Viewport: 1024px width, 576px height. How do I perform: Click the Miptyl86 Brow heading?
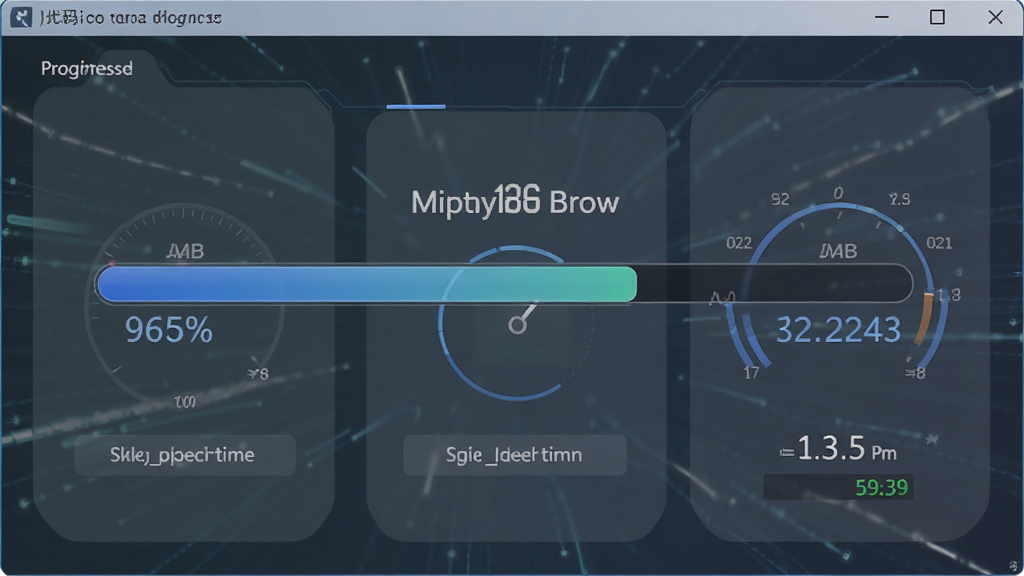coord(515,201)
